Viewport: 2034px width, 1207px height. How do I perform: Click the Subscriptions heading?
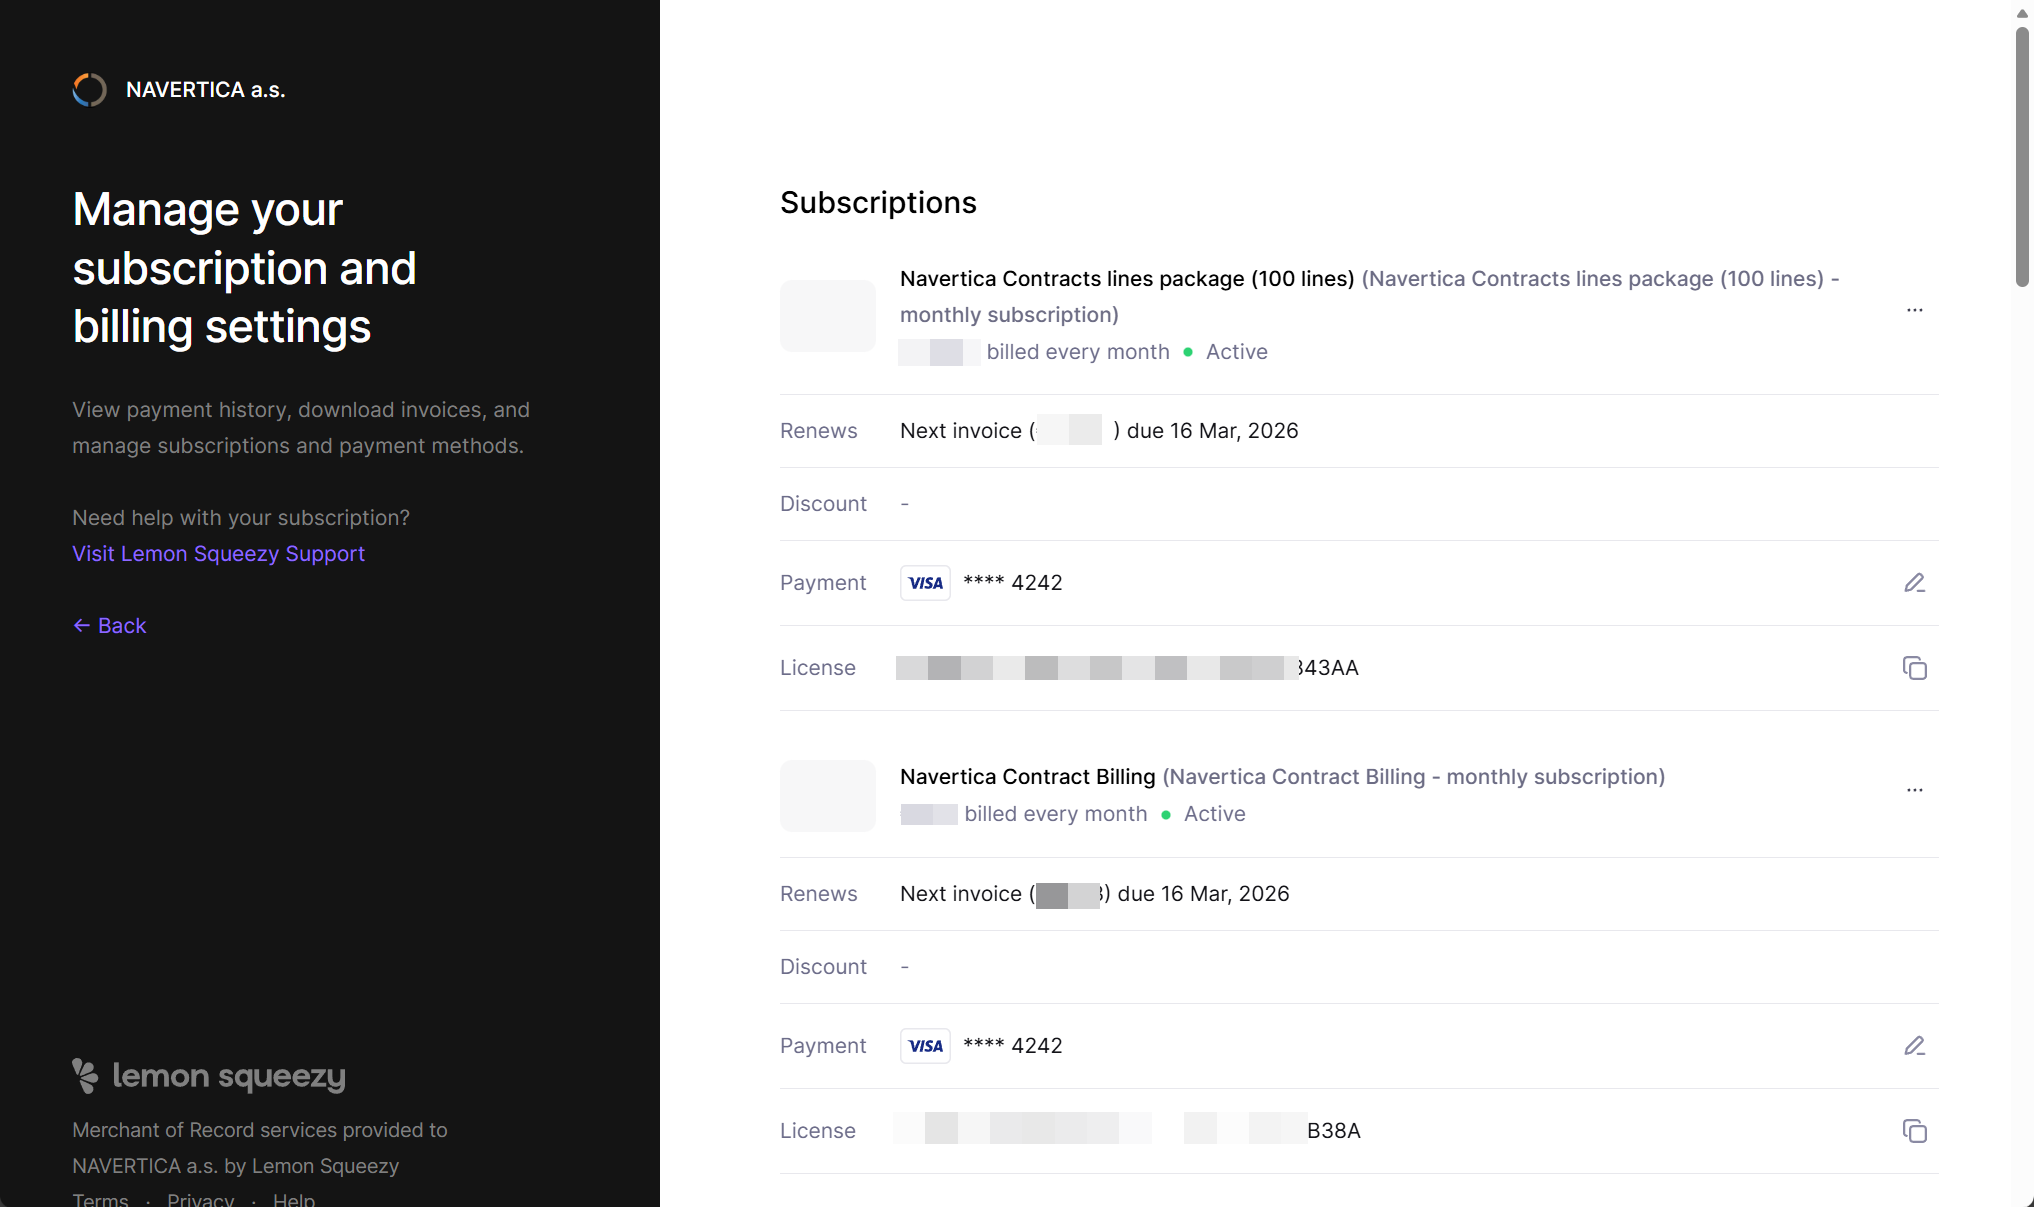[x=878, y=203]
